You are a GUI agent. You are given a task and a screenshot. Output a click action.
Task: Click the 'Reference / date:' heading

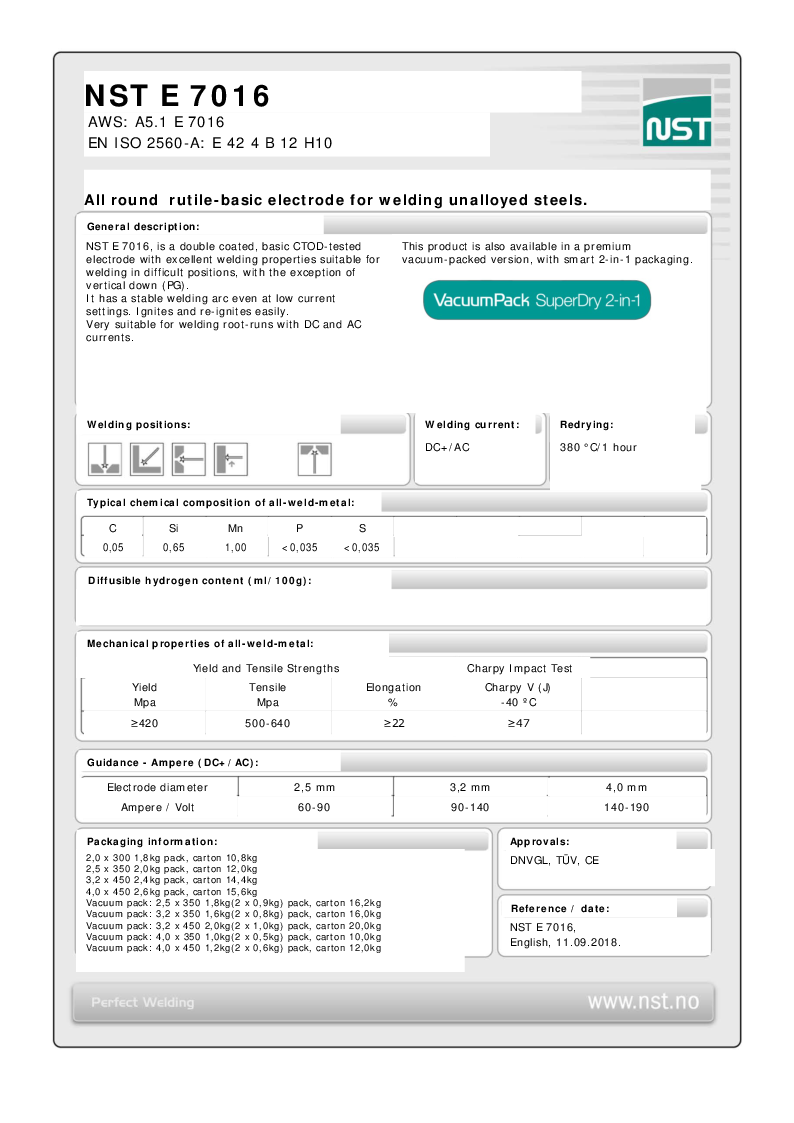pyautogui.click(x=560, y=909)
